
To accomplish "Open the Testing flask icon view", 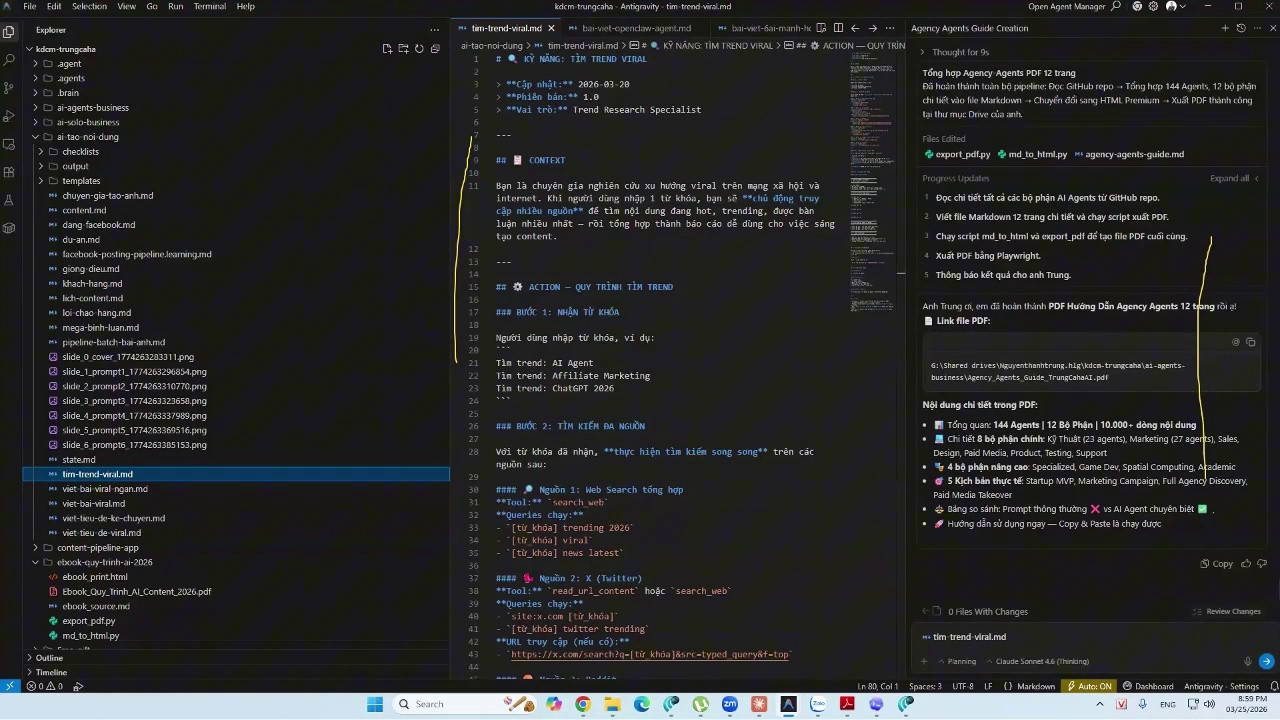I will pos(9,200).
